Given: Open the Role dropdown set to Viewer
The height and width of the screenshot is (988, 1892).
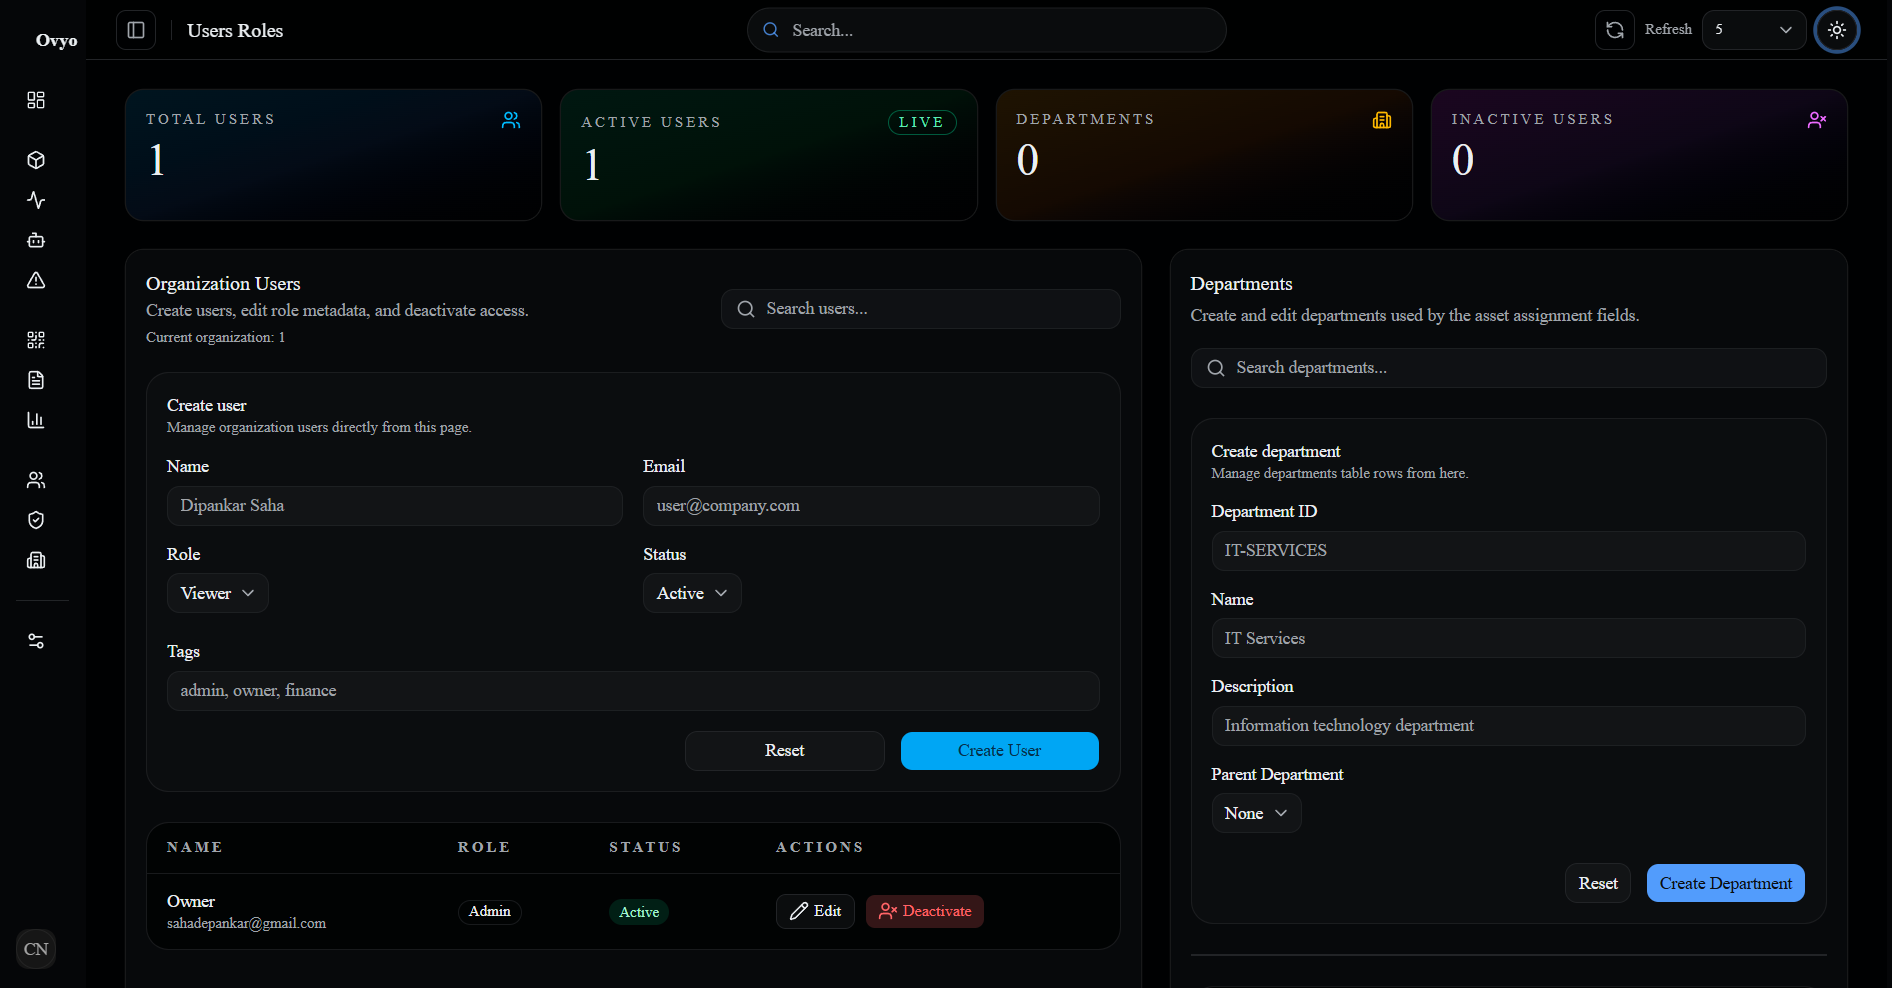Looking at the screenshot, I should point(218,593).
